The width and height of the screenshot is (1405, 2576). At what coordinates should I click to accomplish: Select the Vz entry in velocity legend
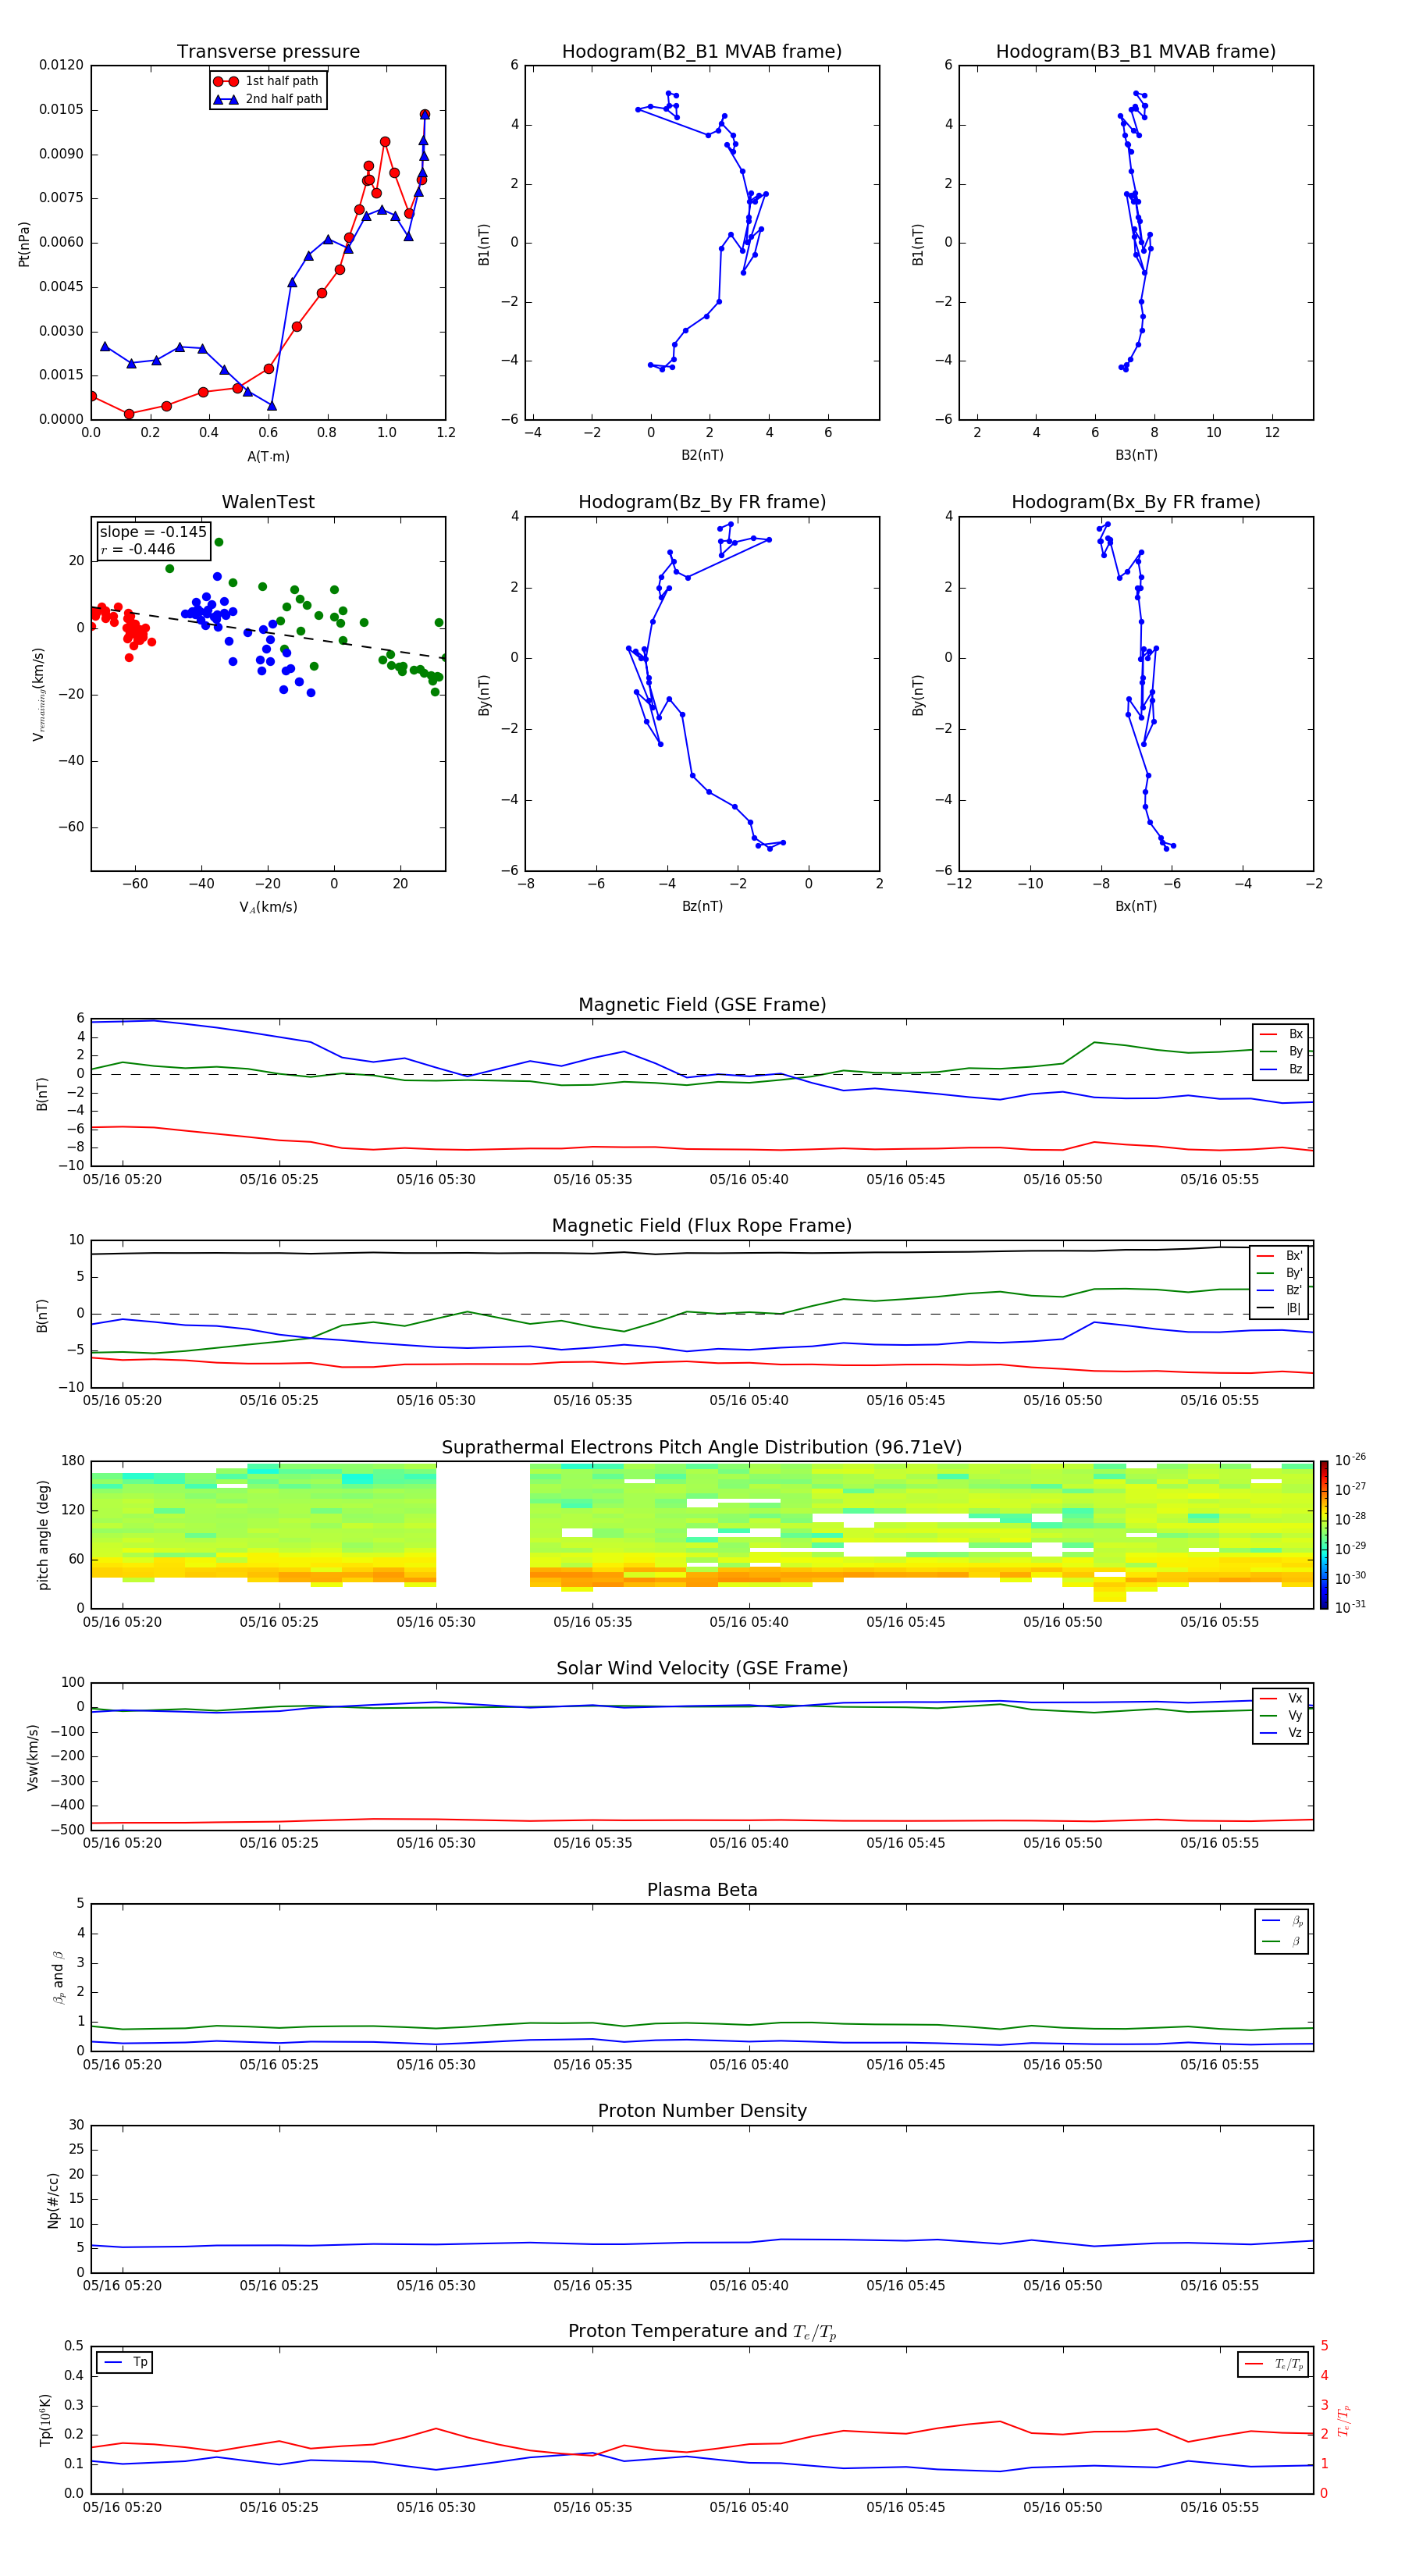point(1281,1733)
